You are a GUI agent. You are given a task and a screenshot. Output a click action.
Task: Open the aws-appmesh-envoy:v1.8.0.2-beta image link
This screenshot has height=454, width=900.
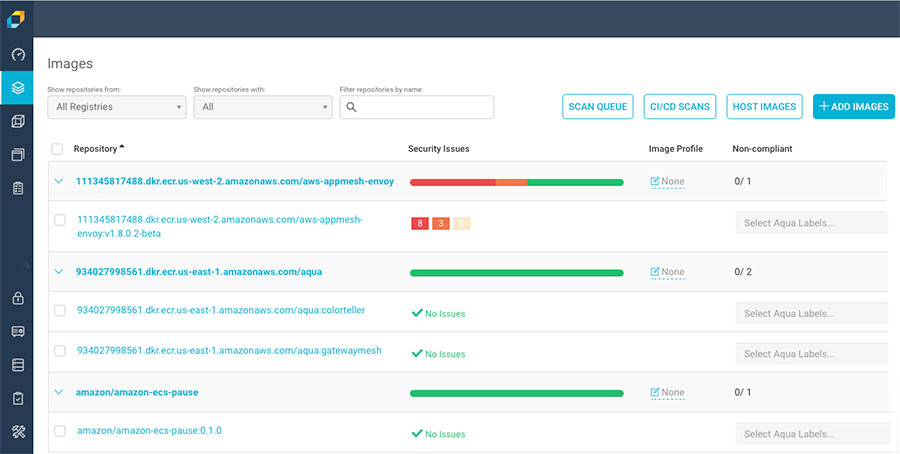[x=220, y=227]
